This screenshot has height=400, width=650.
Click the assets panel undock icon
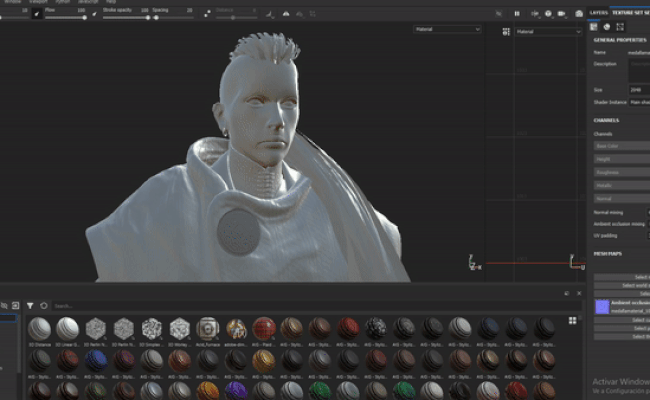567,293
